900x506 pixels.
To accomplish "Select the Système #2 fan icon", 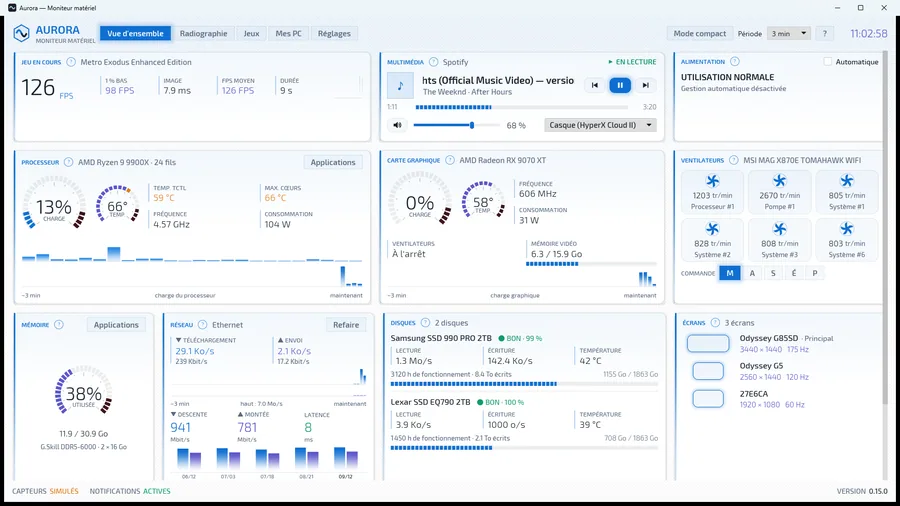I will coord(712,229).
